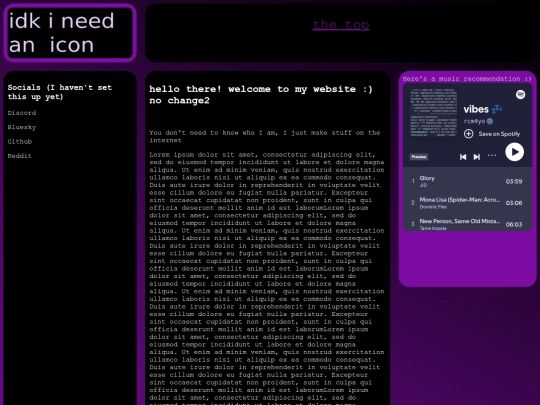Click the Reddit social entry
This screenshot has height=405, width=540.
pyautogui.click(x=20, y=156)
